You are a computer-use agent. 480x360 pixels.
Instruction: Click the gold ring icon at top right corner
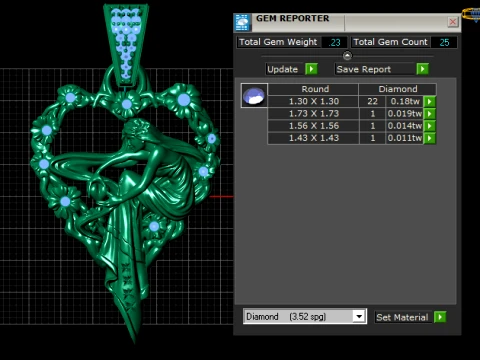click(x=472, y=15)
